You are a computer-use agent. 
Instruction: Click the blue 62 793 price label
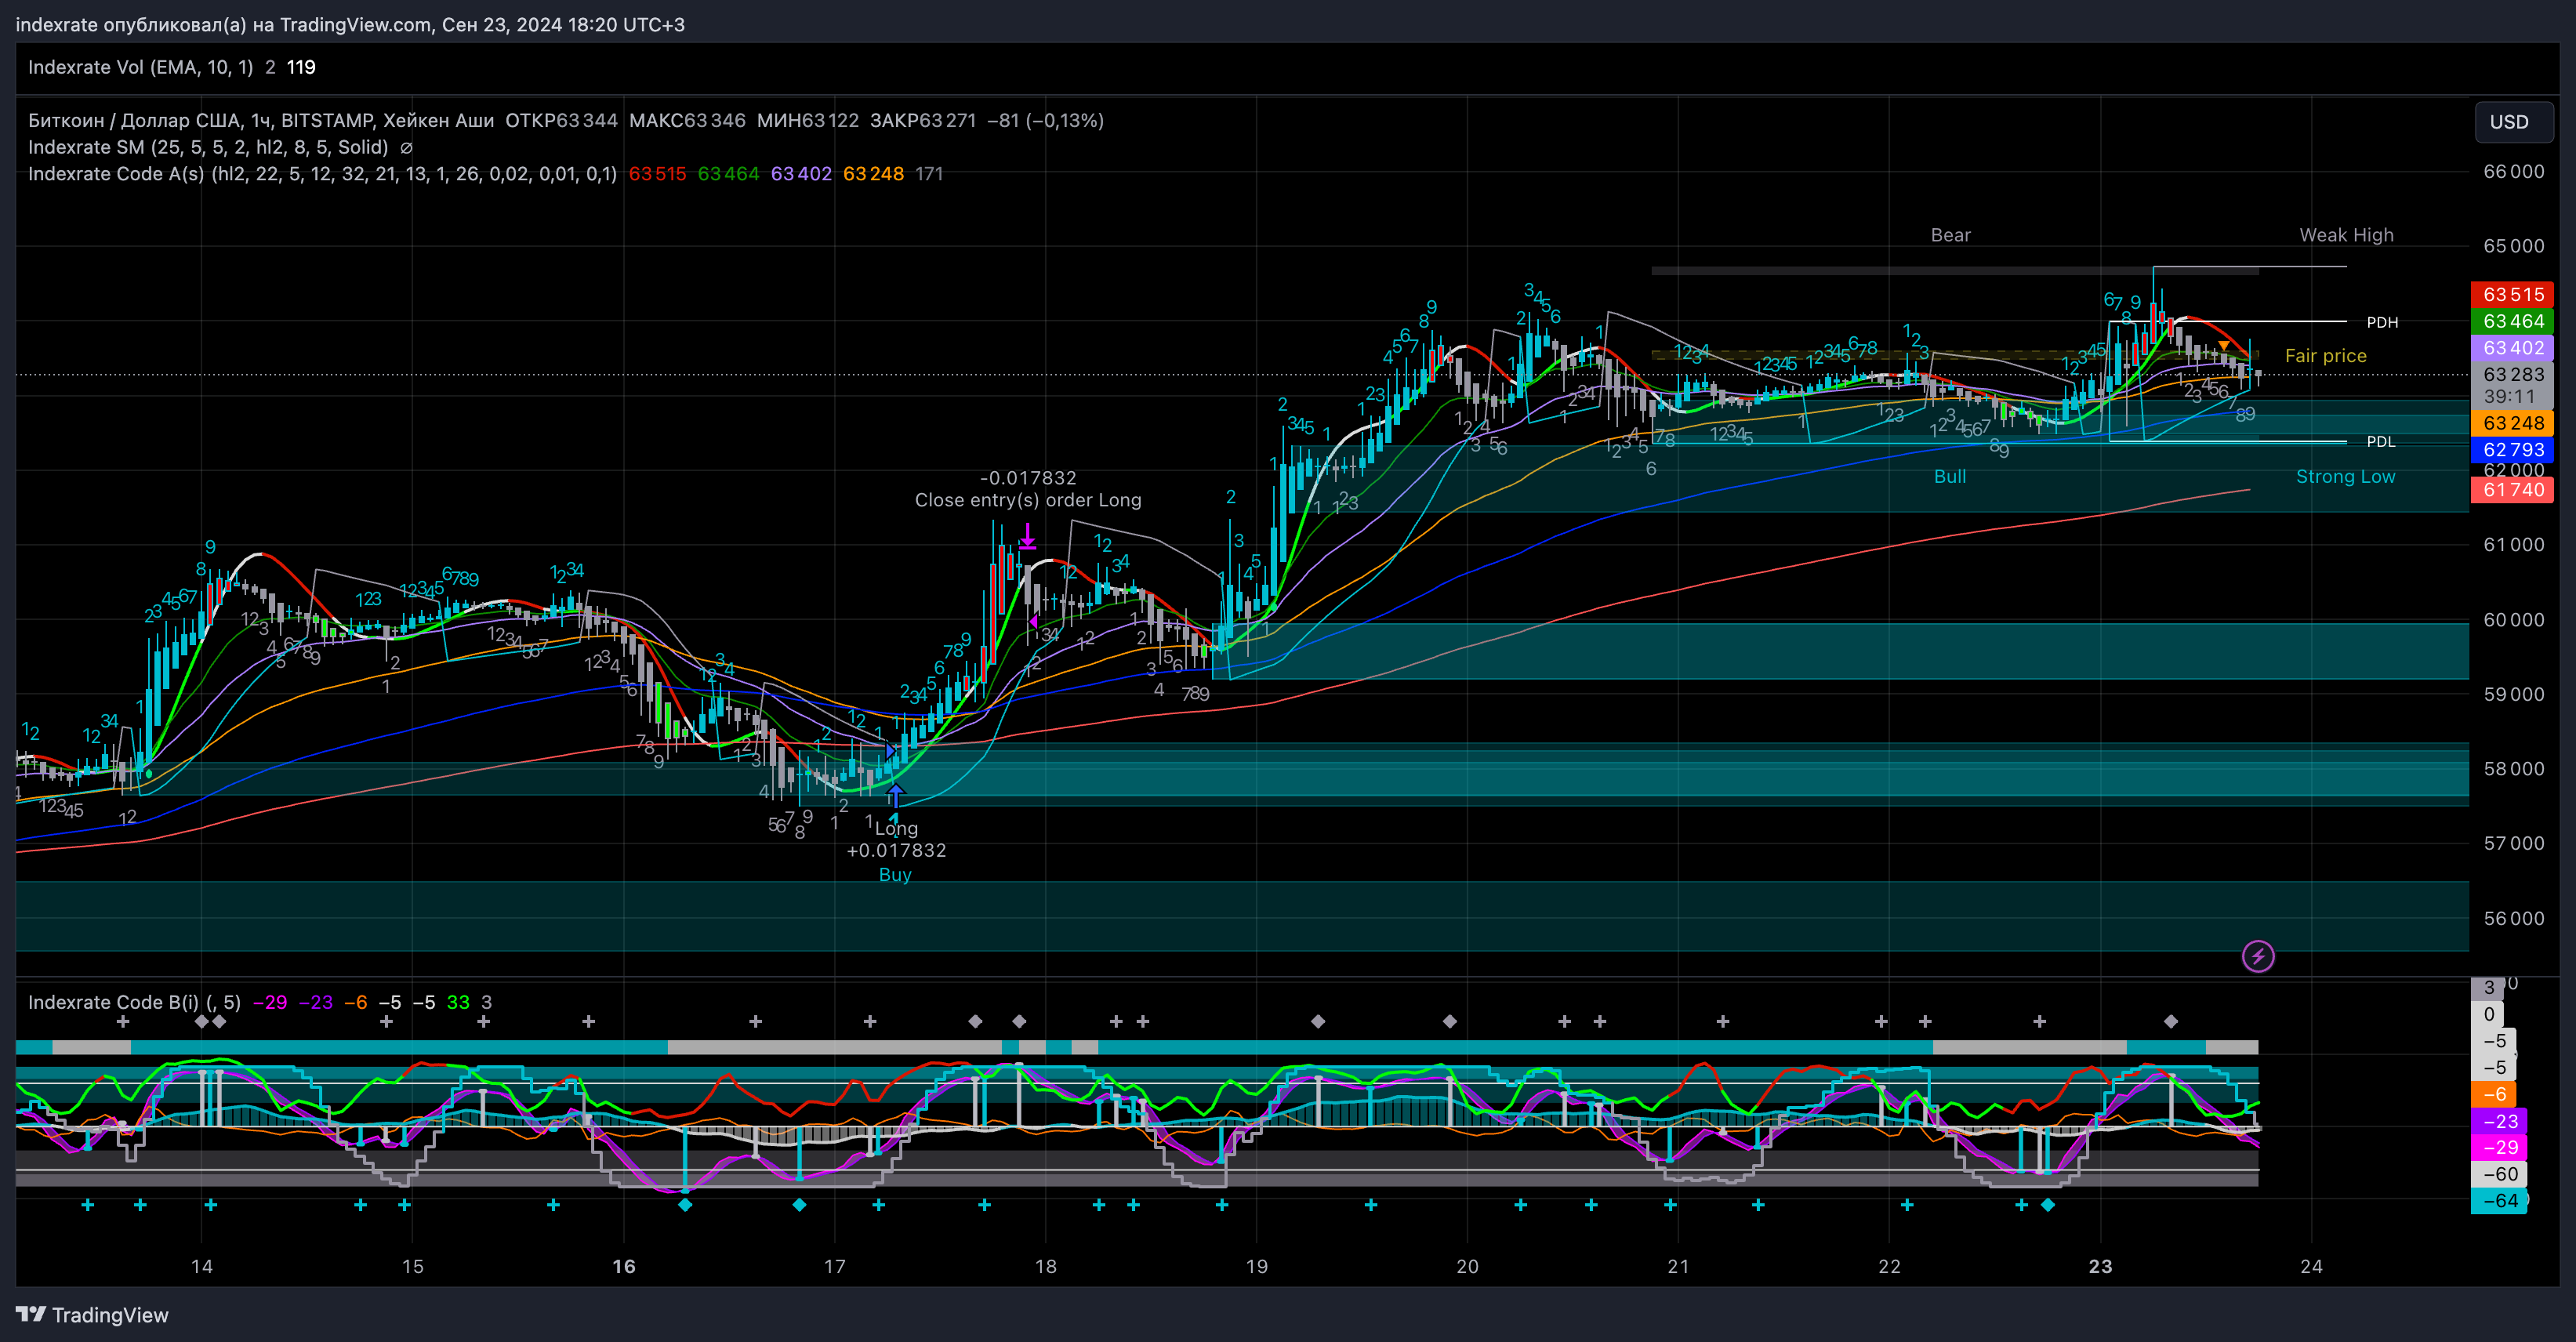(2512, 450)
